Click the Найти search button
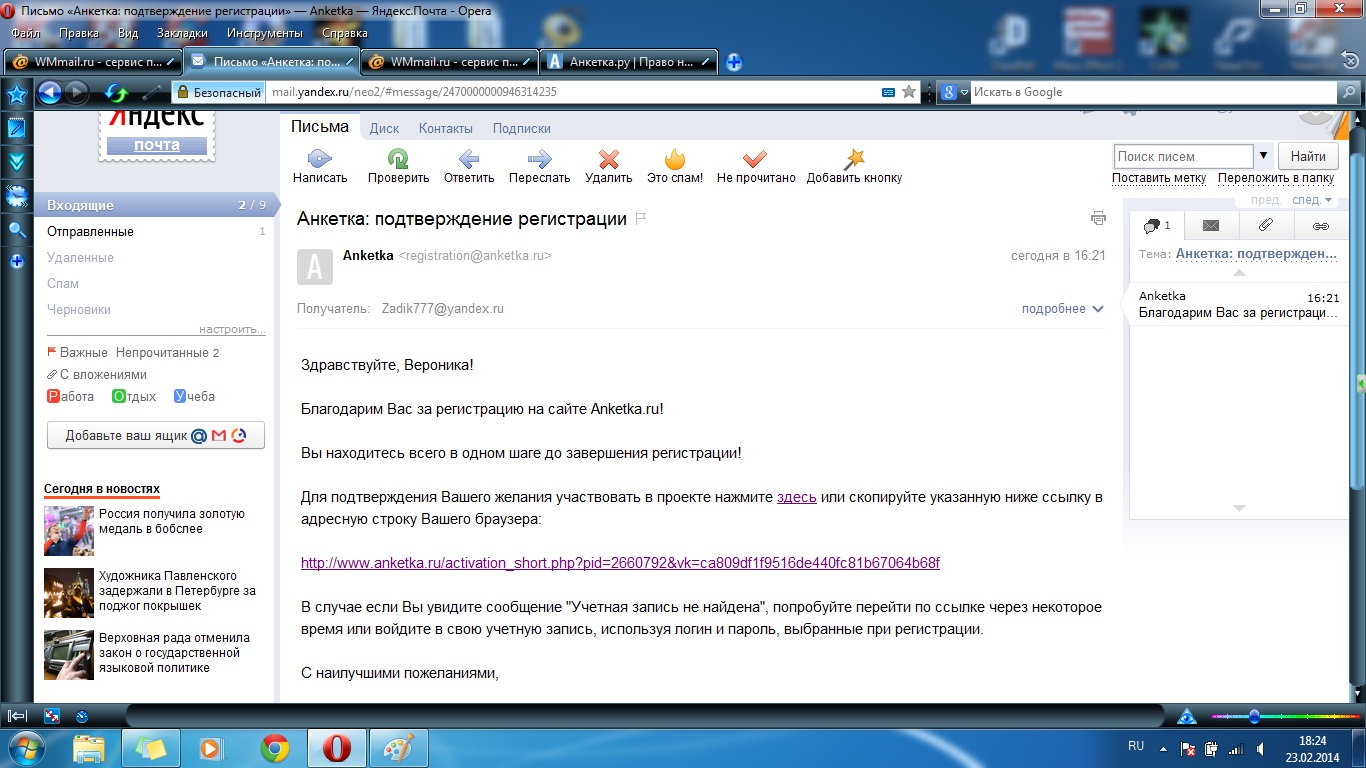1366x768 pixels. (x=1308, y=156)
